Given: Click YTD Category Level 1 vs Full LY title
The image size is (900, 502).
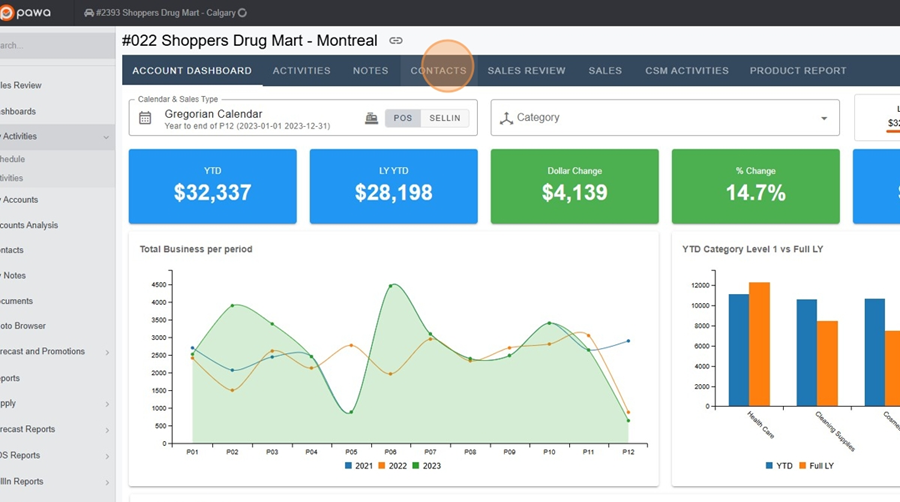Looking at the screenshot, I should (752, 249).
